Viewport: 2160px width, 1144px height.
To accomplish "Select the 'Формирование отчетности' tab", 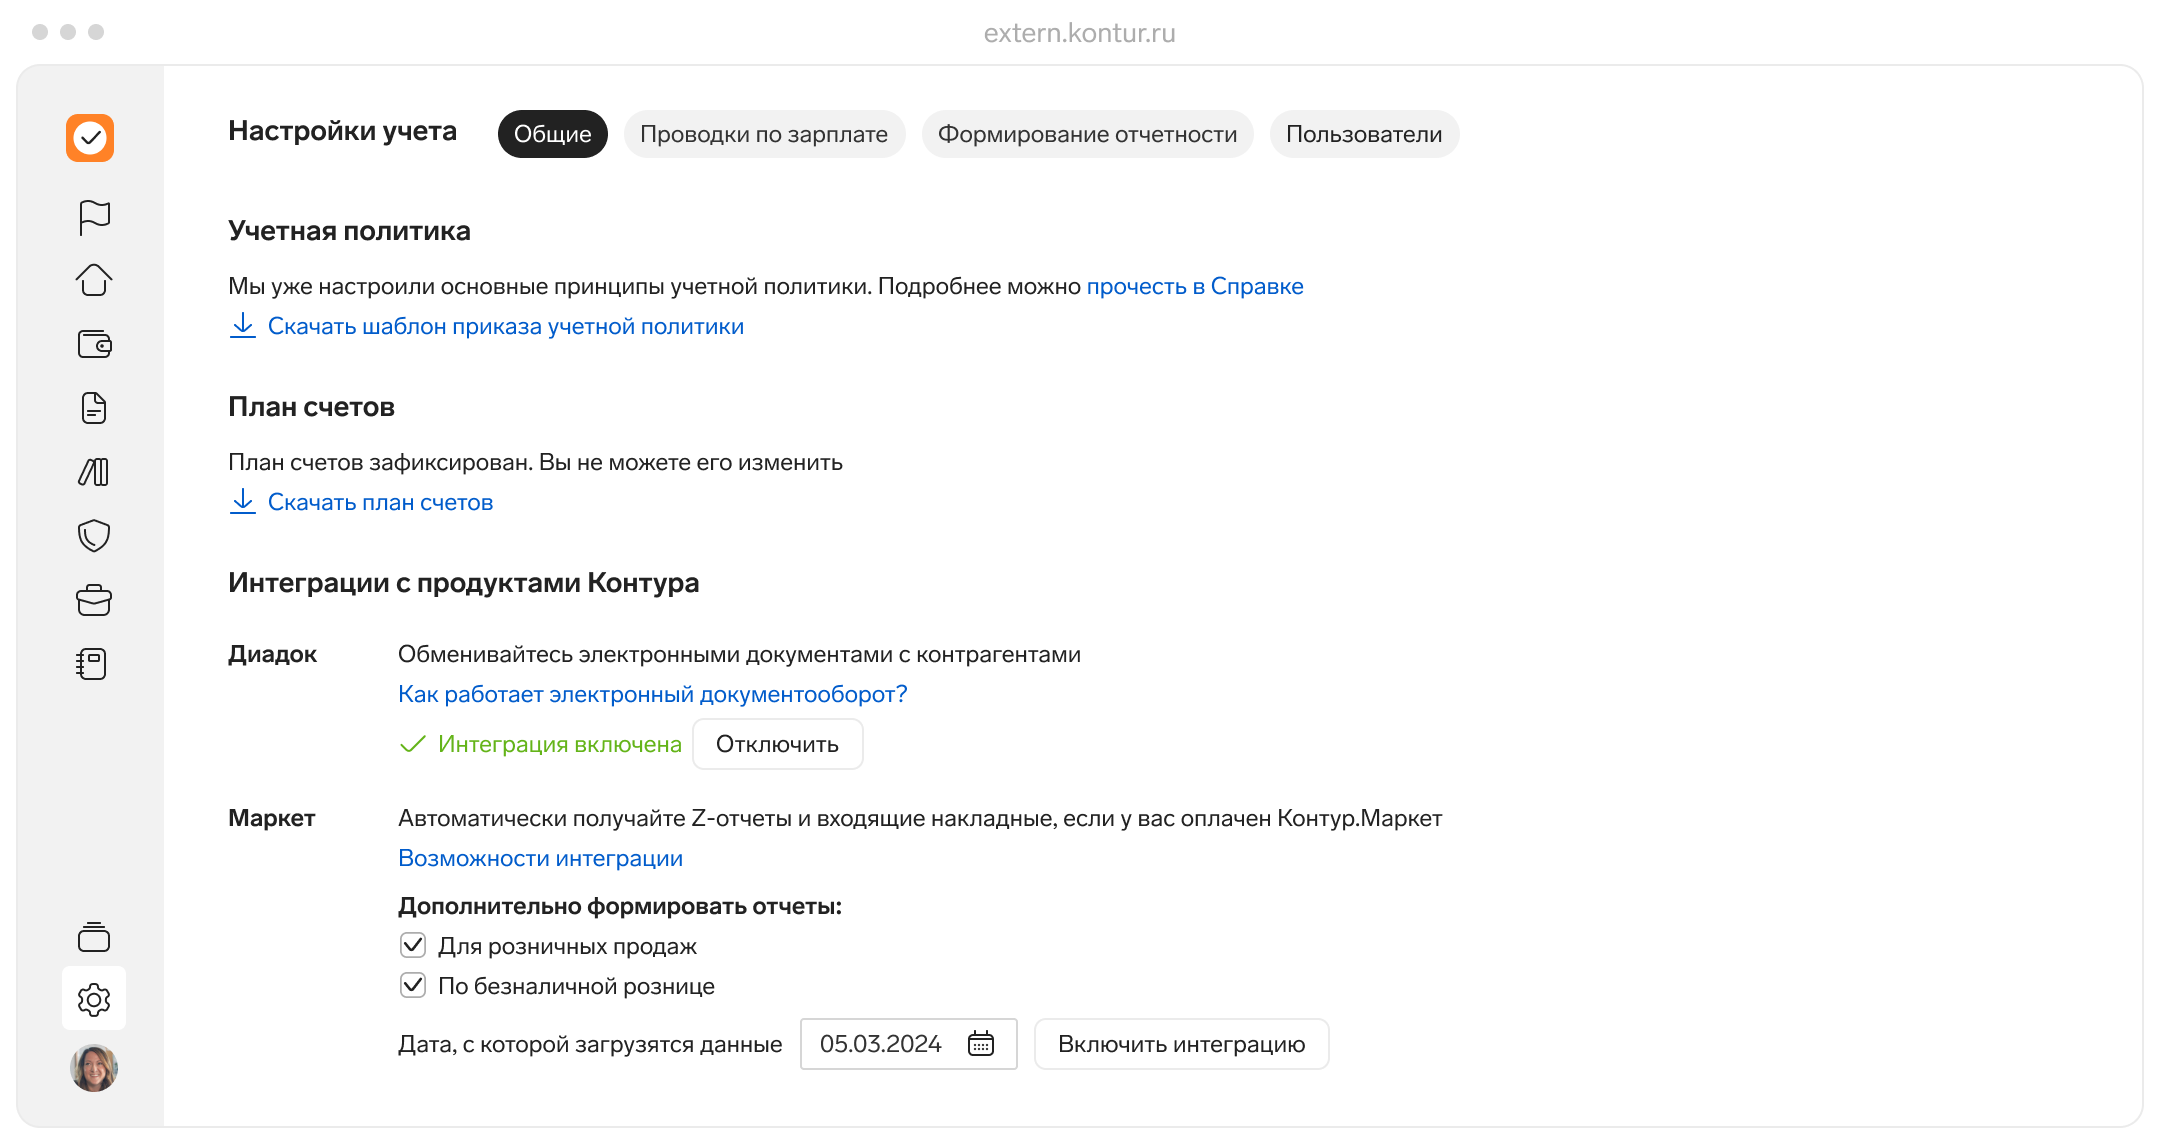I will tap(1087, 134).
